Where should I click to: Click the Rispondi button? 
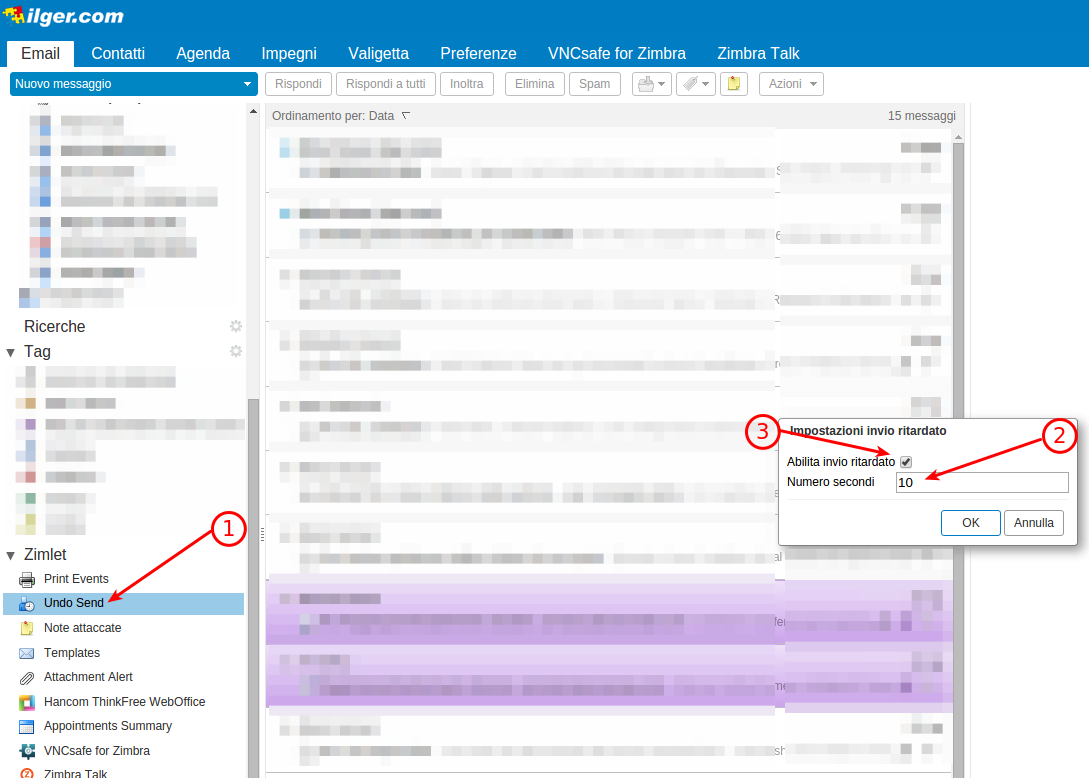click(x=299, y=84)
